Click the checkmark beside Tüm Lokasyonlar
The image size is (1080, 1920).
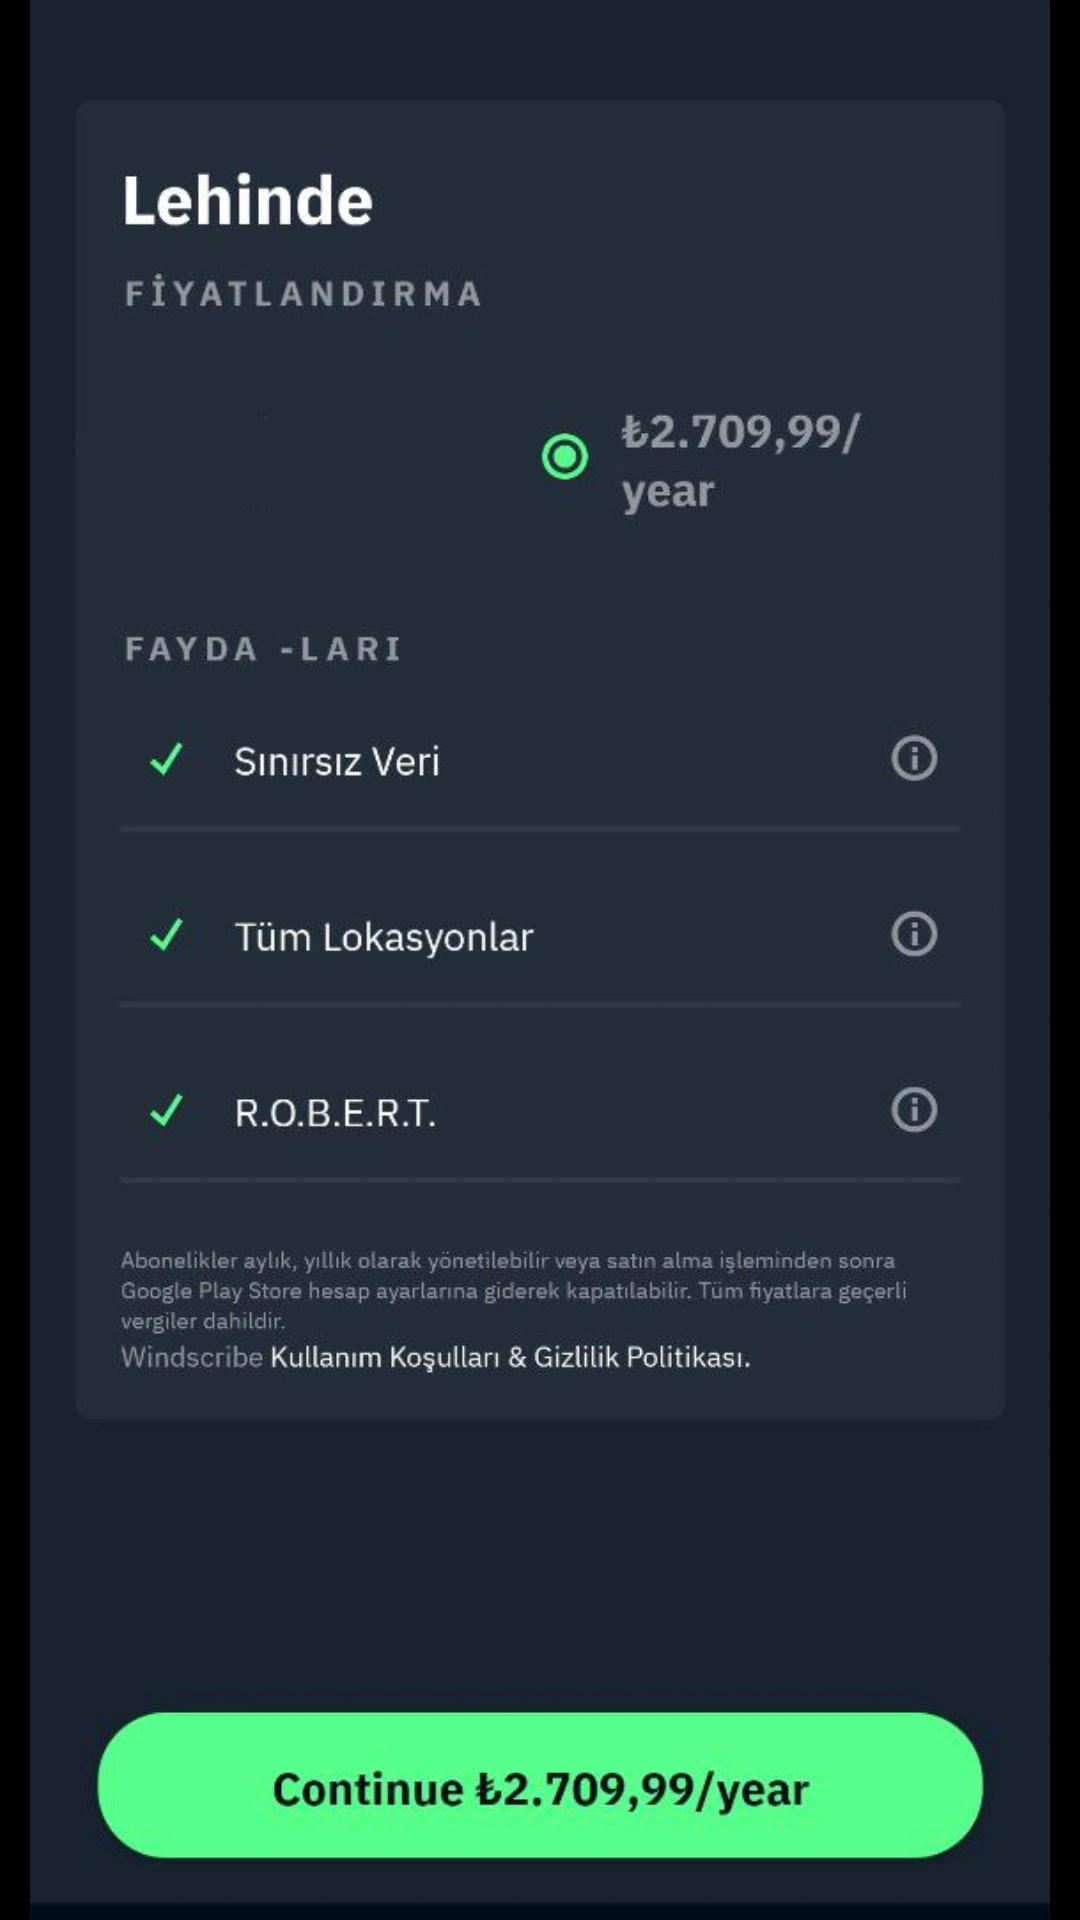[166, 935]
